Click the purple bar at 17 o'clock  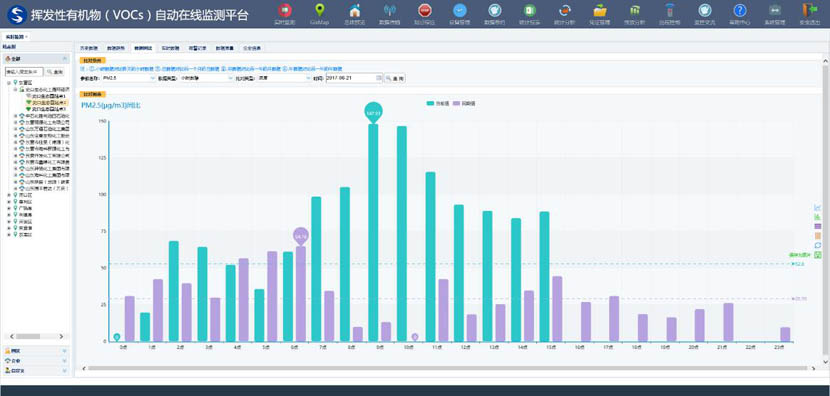(x=614, y=319)
